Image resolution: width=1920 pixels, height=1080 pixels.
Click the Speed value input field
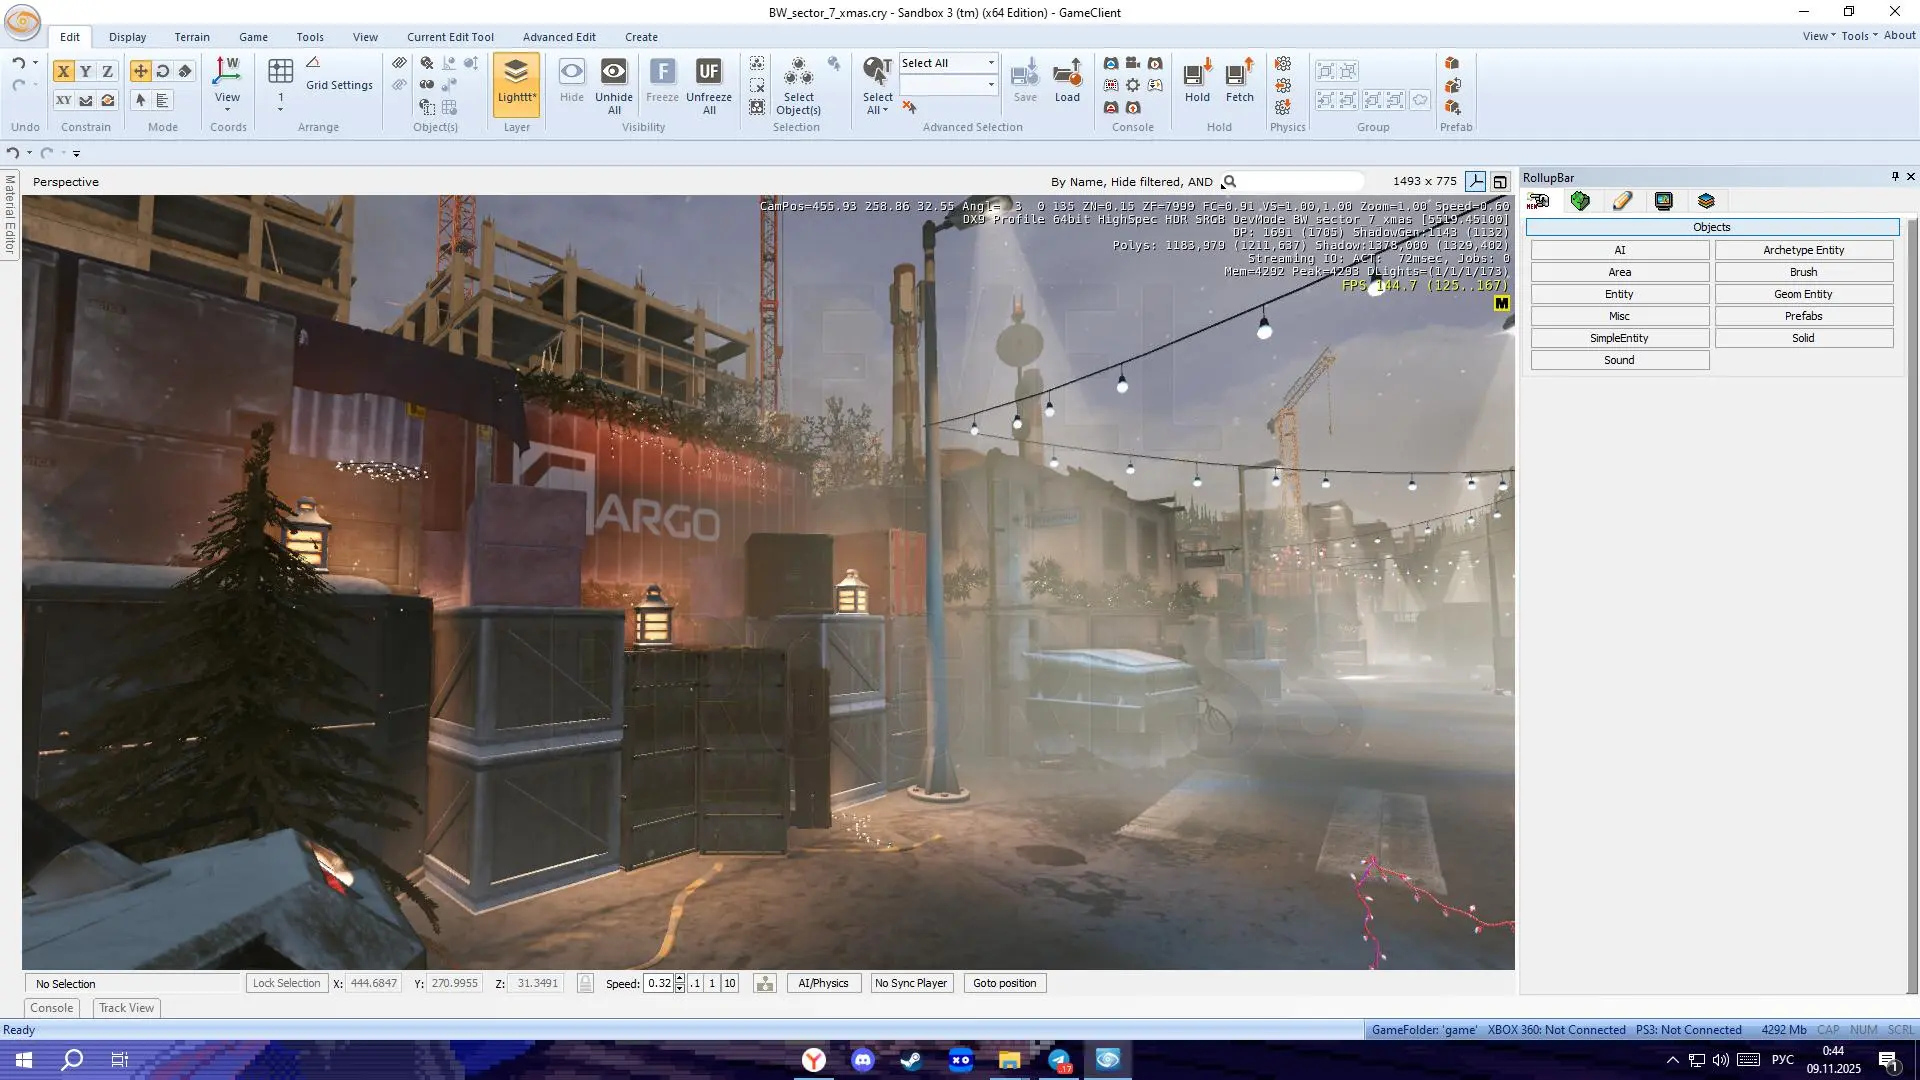pyautogui.click(x=659, y=984)
